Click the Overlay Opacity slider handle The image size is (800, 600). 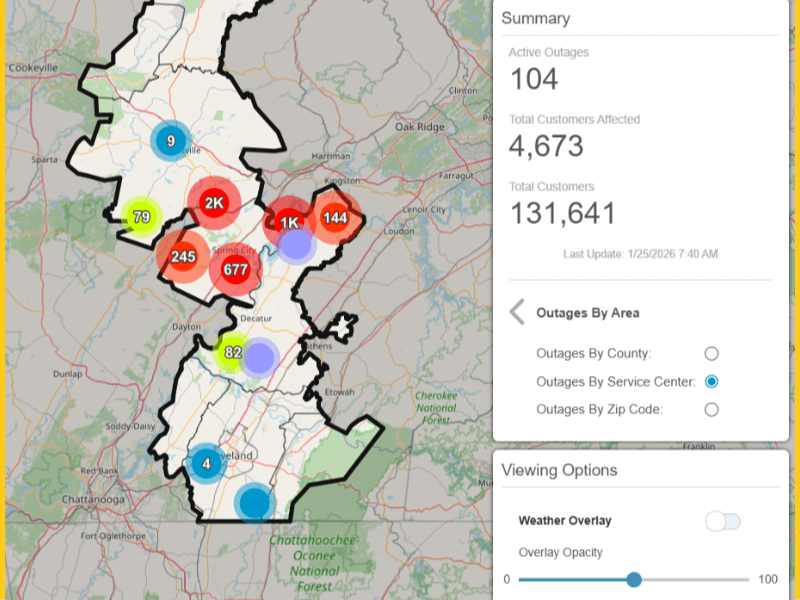634,580
